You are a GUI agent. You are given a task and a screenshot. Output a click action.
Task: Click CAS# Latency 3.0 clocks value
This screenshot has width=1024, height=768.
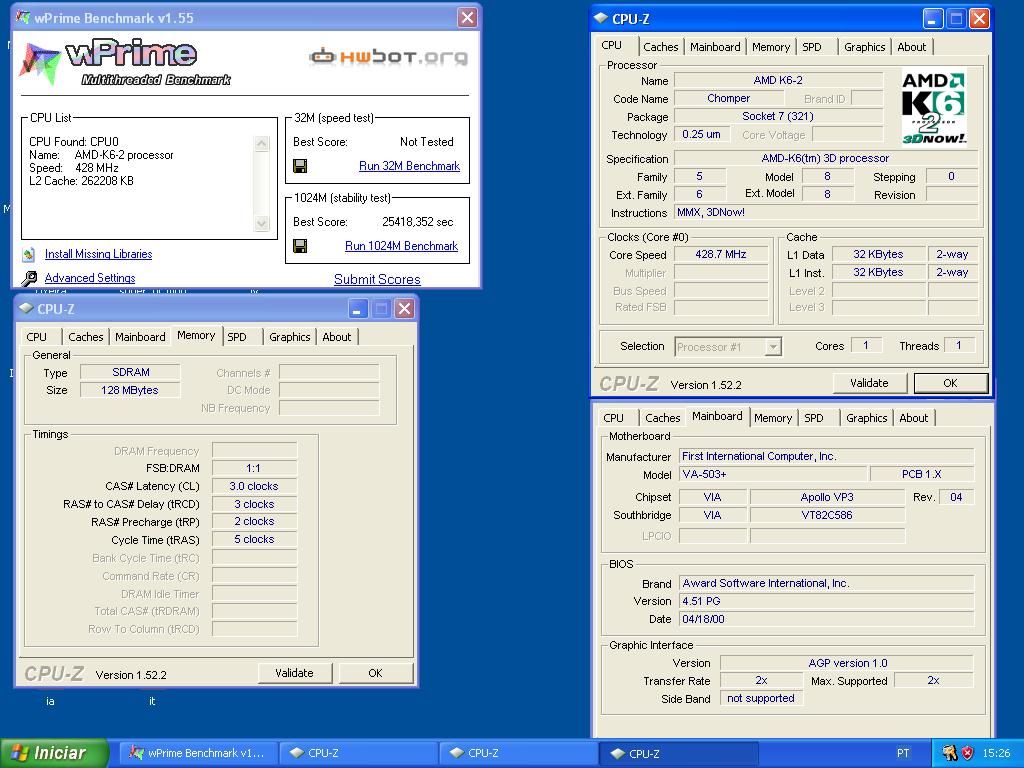(x=254, y=487)
